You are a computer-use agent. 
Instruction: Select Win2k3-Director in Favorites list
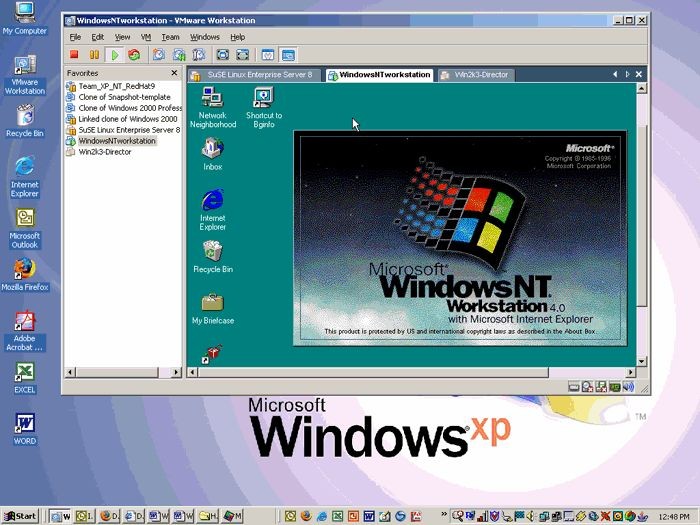coord(104,152)
